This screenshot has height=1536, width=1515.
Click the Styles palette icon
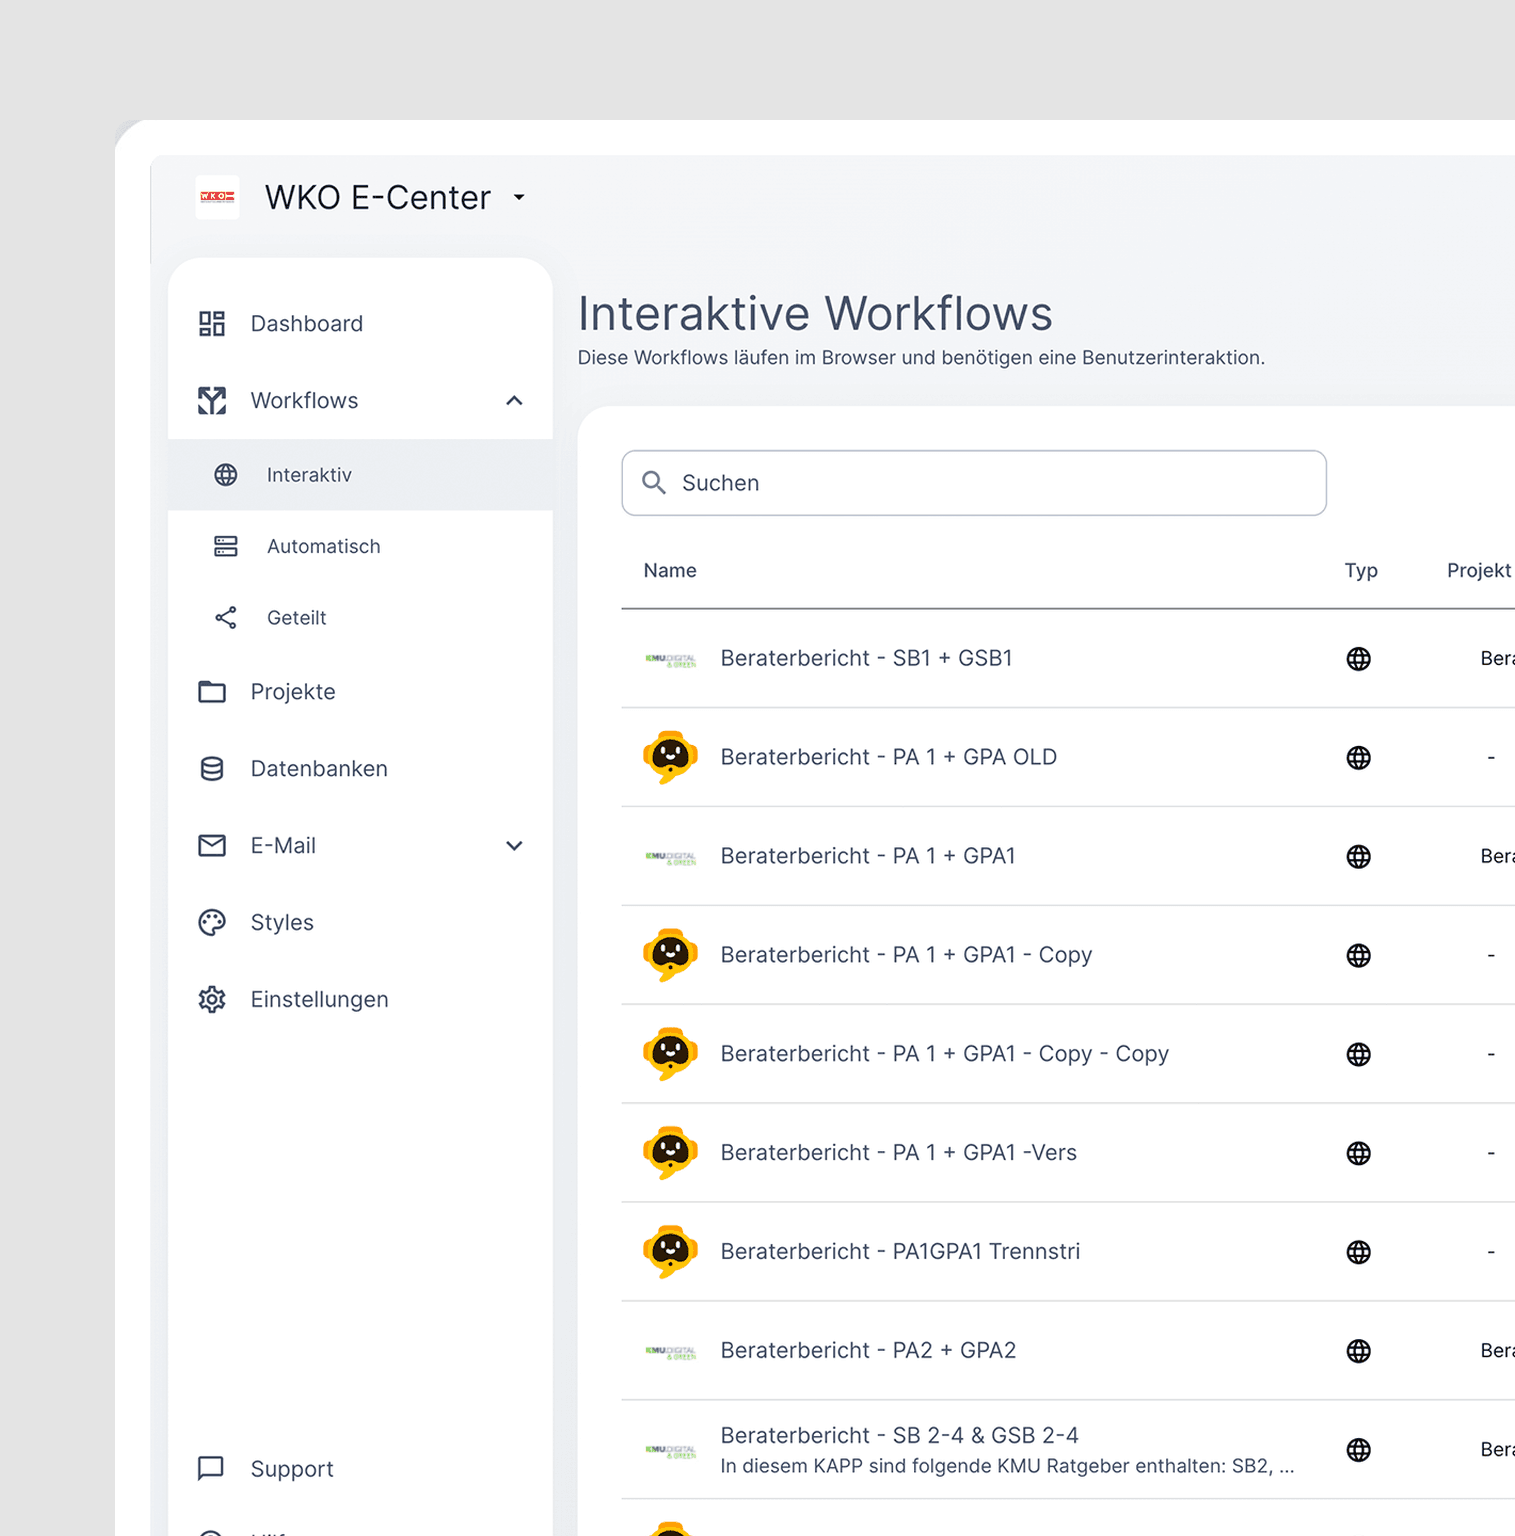click(x=212, y=922)
